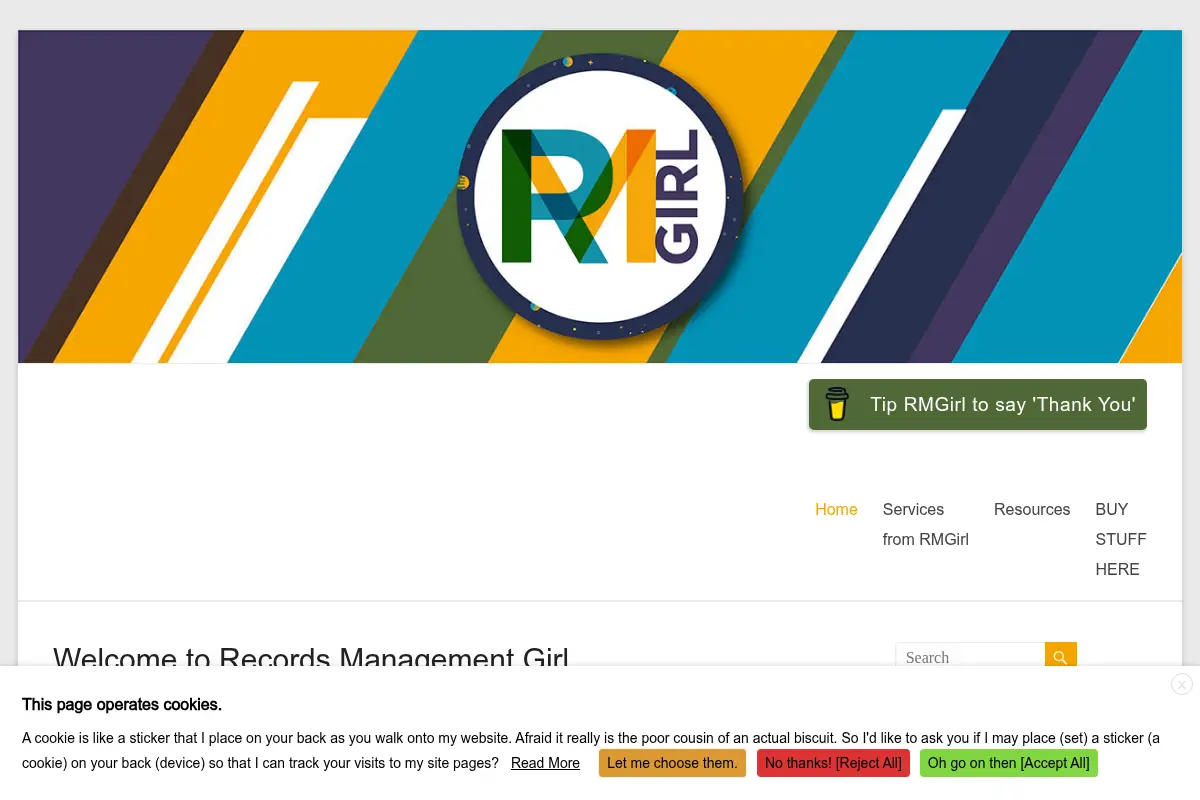Reject all cookies with No thanks button

(x=833, y=763)
